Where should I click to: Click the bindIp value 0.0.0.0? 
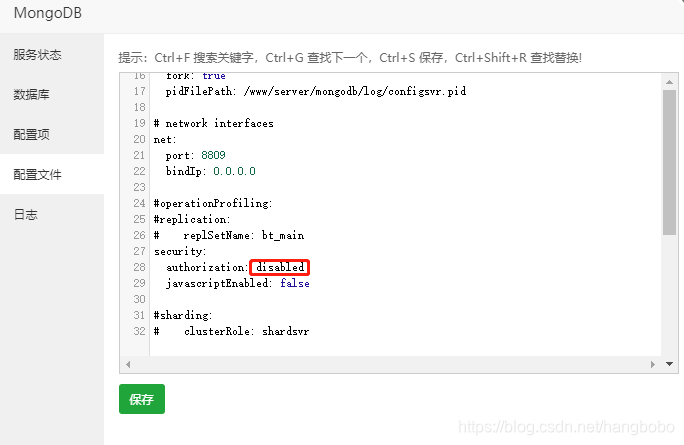click(x=234, y=171)
